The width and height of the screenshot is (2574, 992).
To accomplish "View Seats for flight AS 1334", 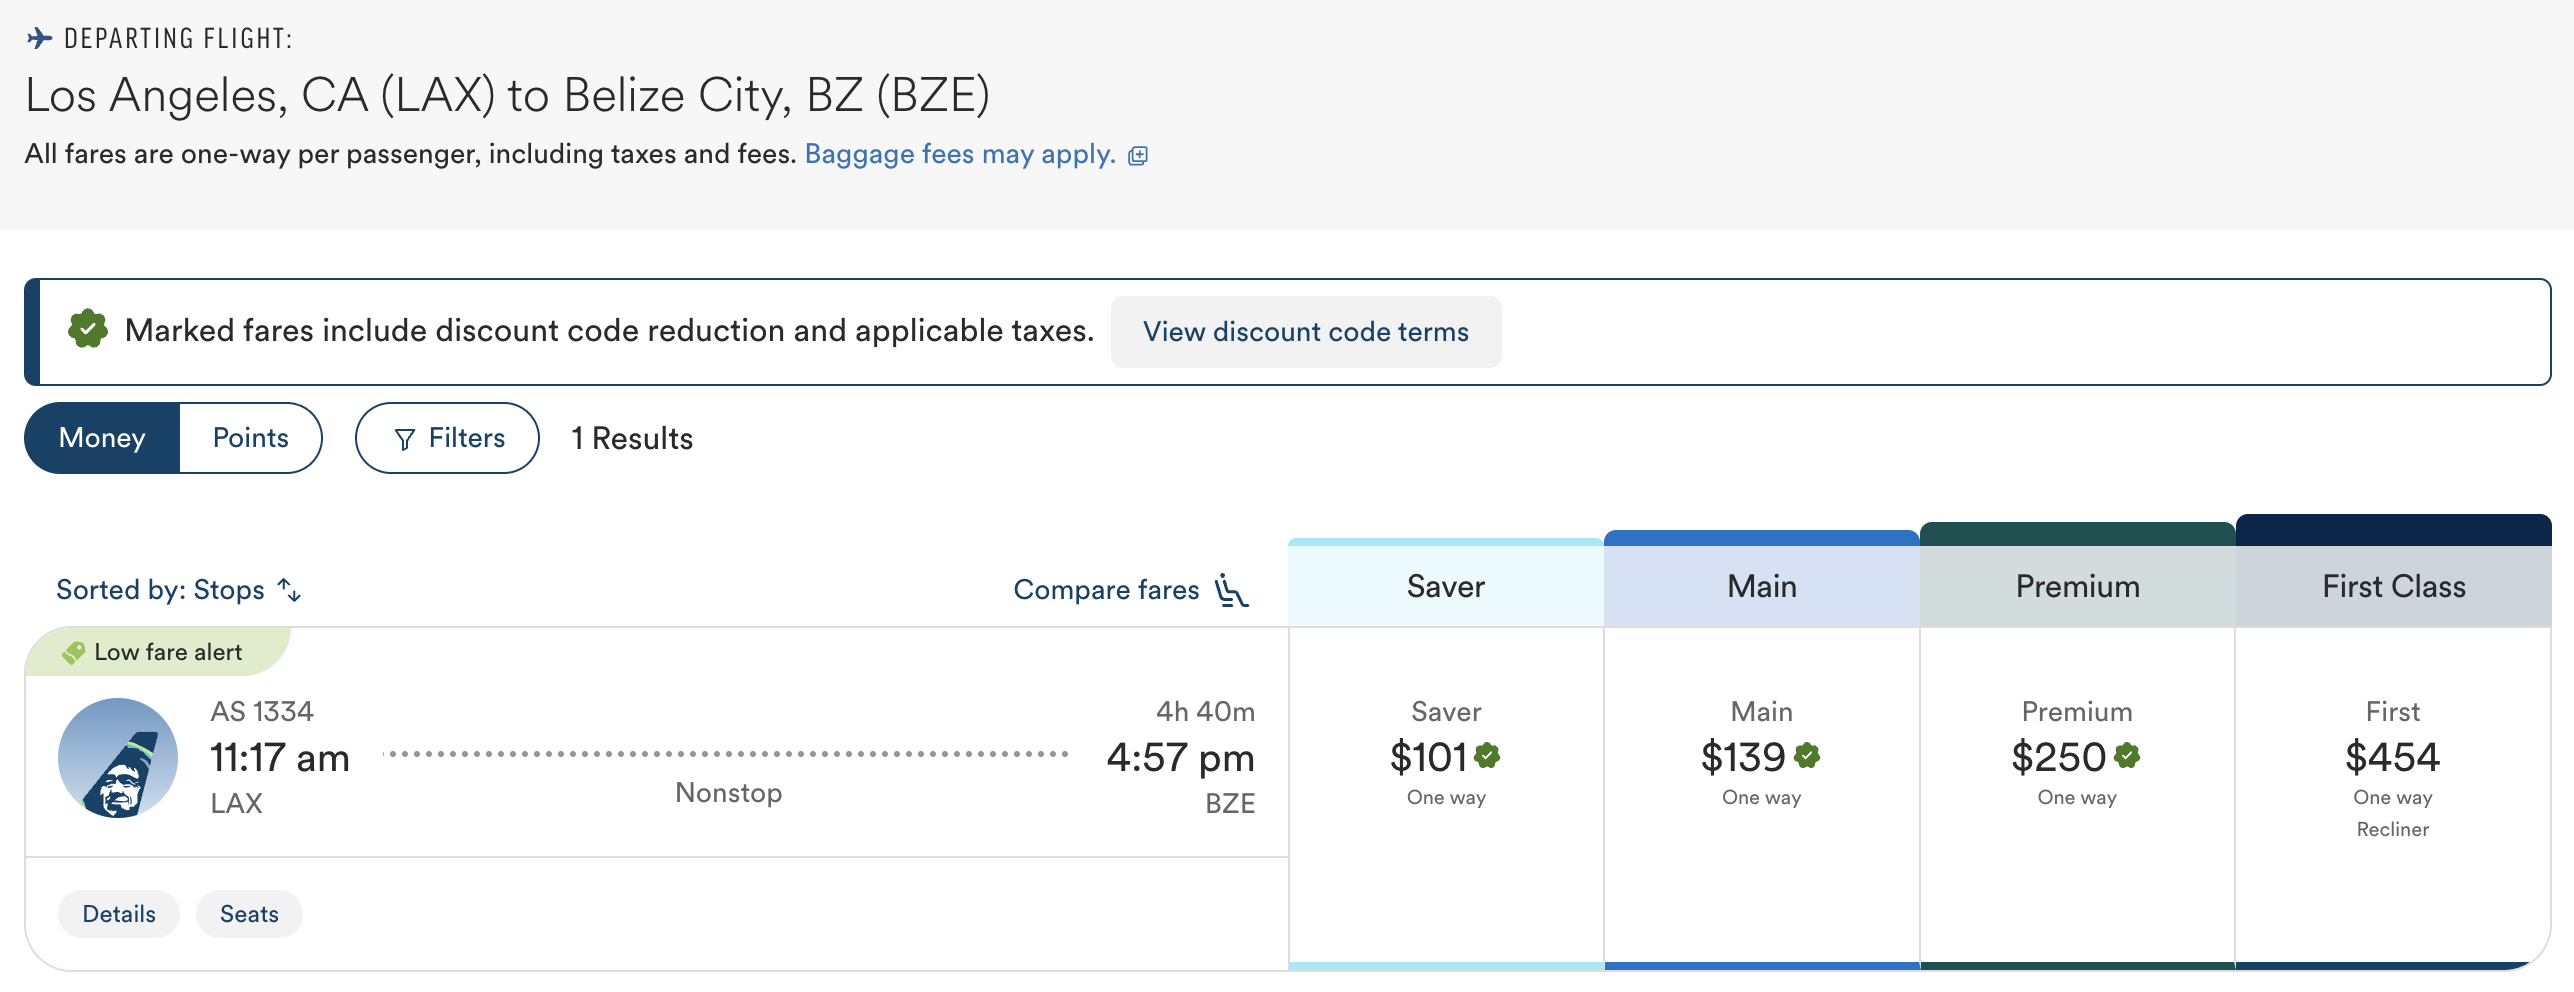I will point(249,914).
